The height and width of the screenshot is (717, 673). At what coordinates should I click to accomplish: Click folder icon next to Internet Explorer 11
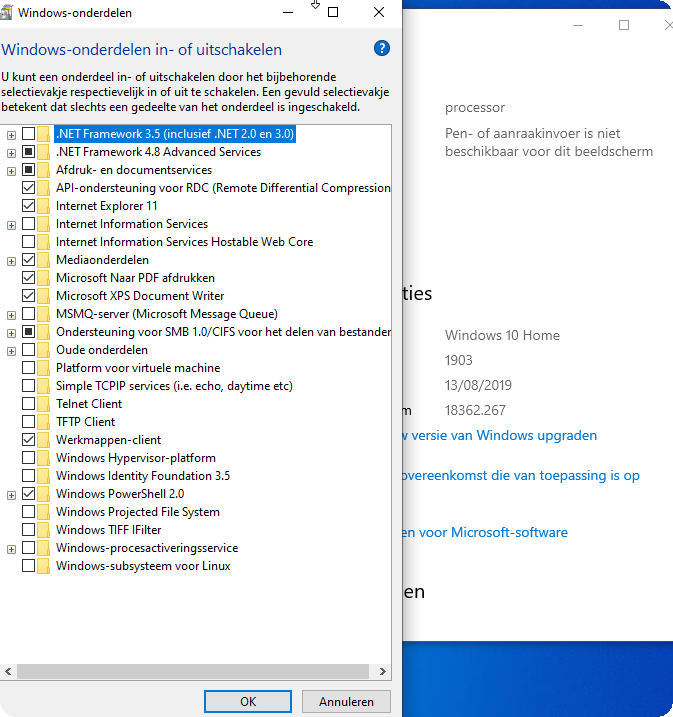pos(44,206)
